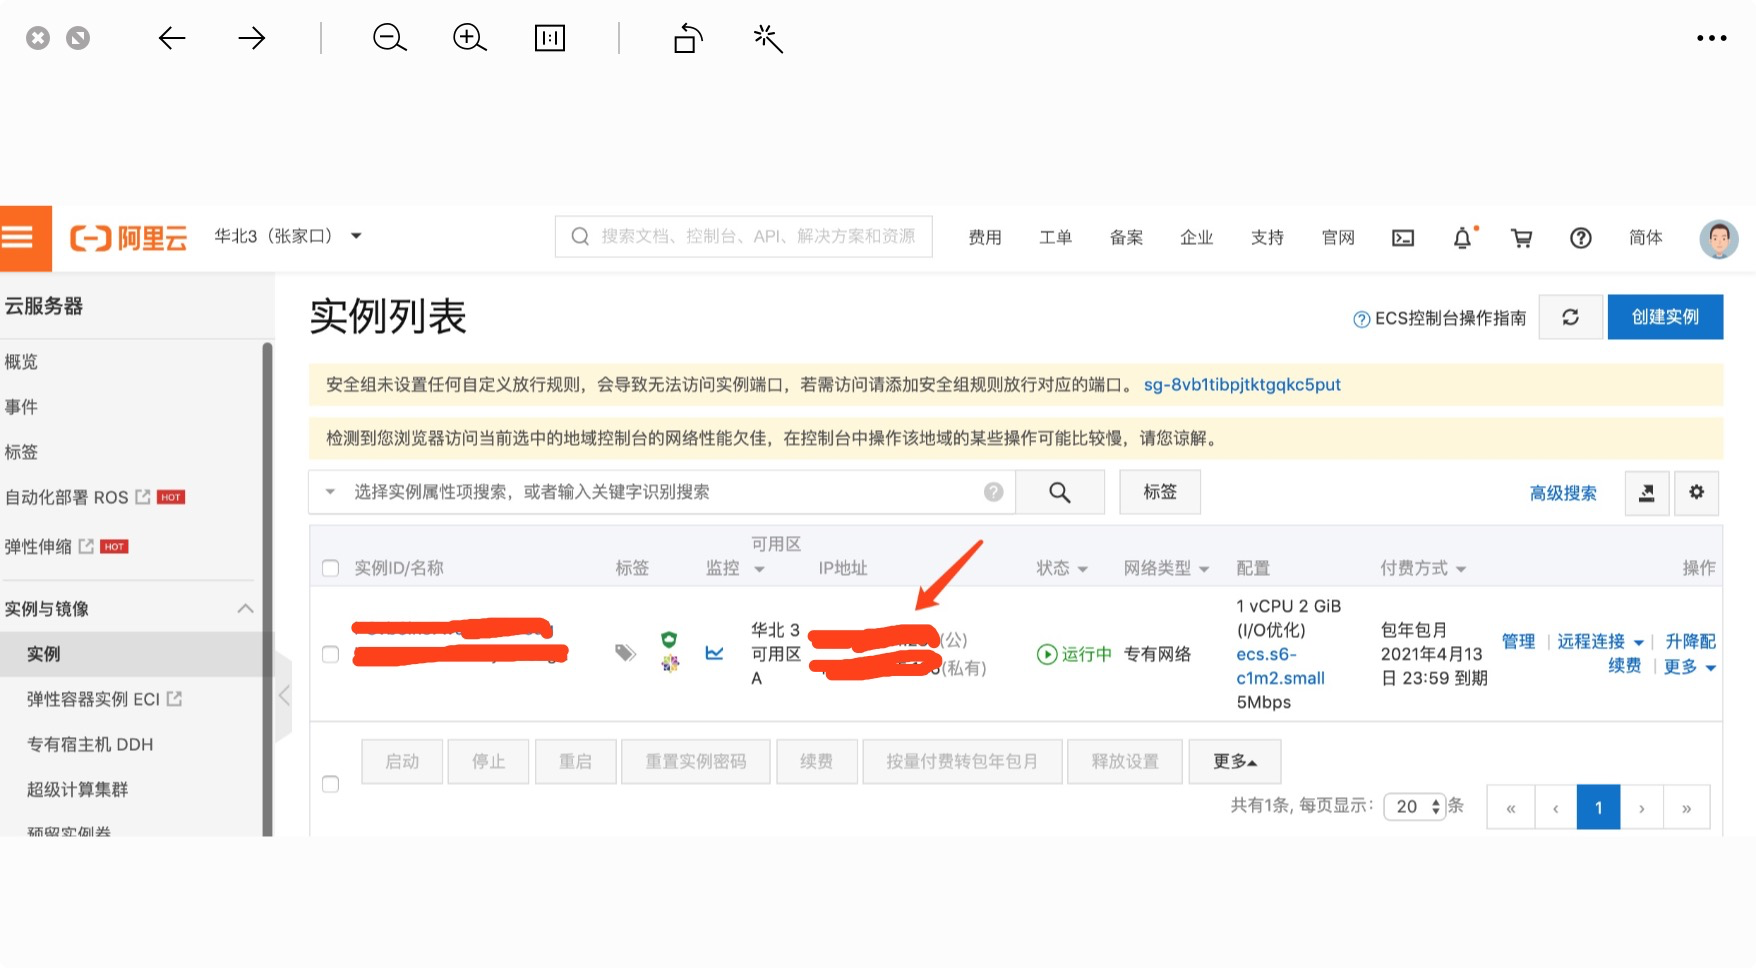Export the instance list
The image size is (1756, 968).
1647,492
